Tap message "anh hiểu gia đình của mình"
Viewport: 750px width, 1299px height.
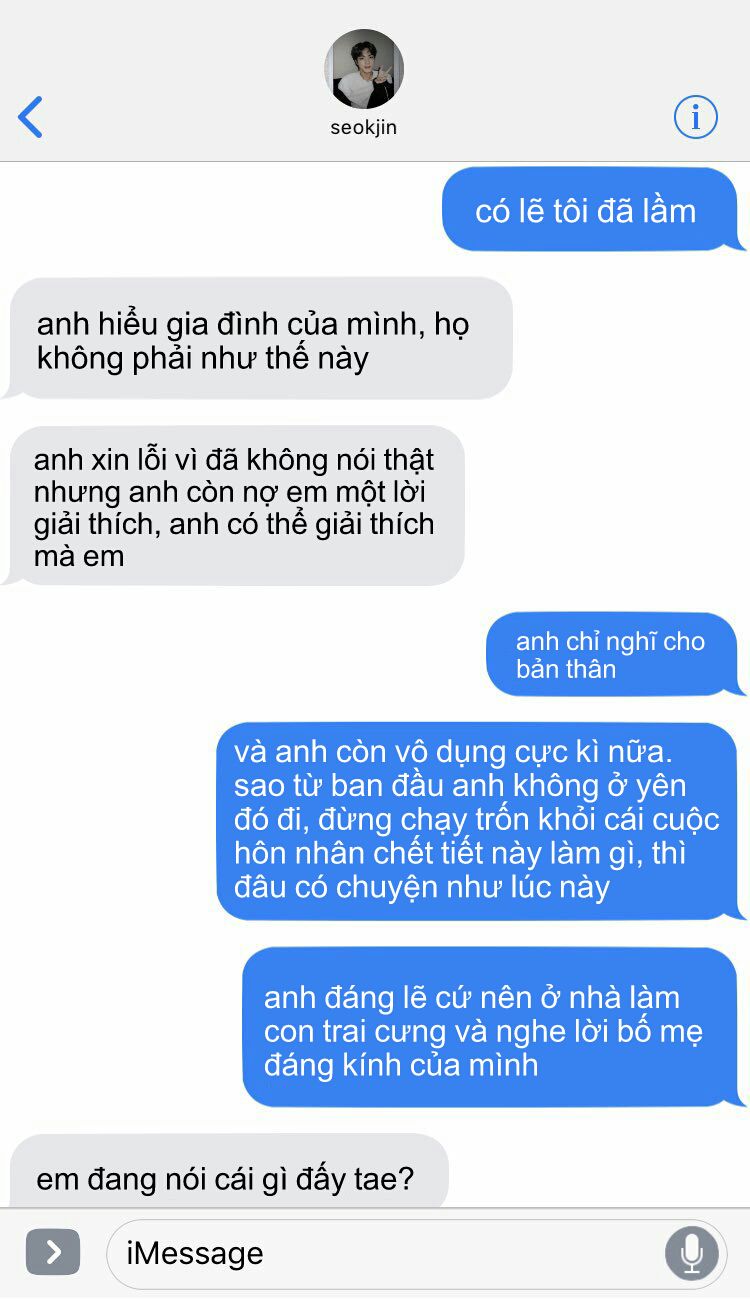click(x=258, y=340)
